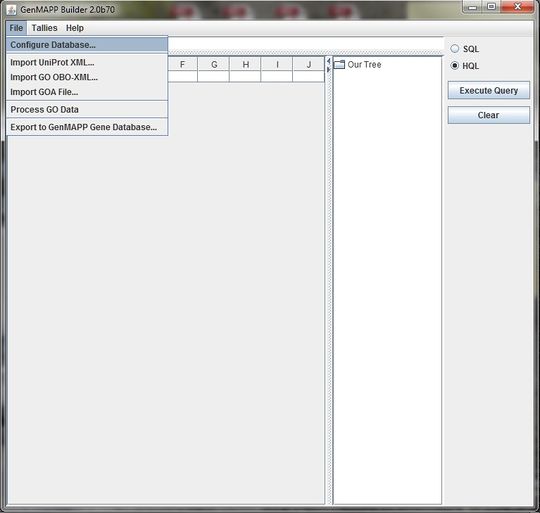Click the Java icon in title bar
This screenshot has height=513, width=540.
[x=11, y=10]
